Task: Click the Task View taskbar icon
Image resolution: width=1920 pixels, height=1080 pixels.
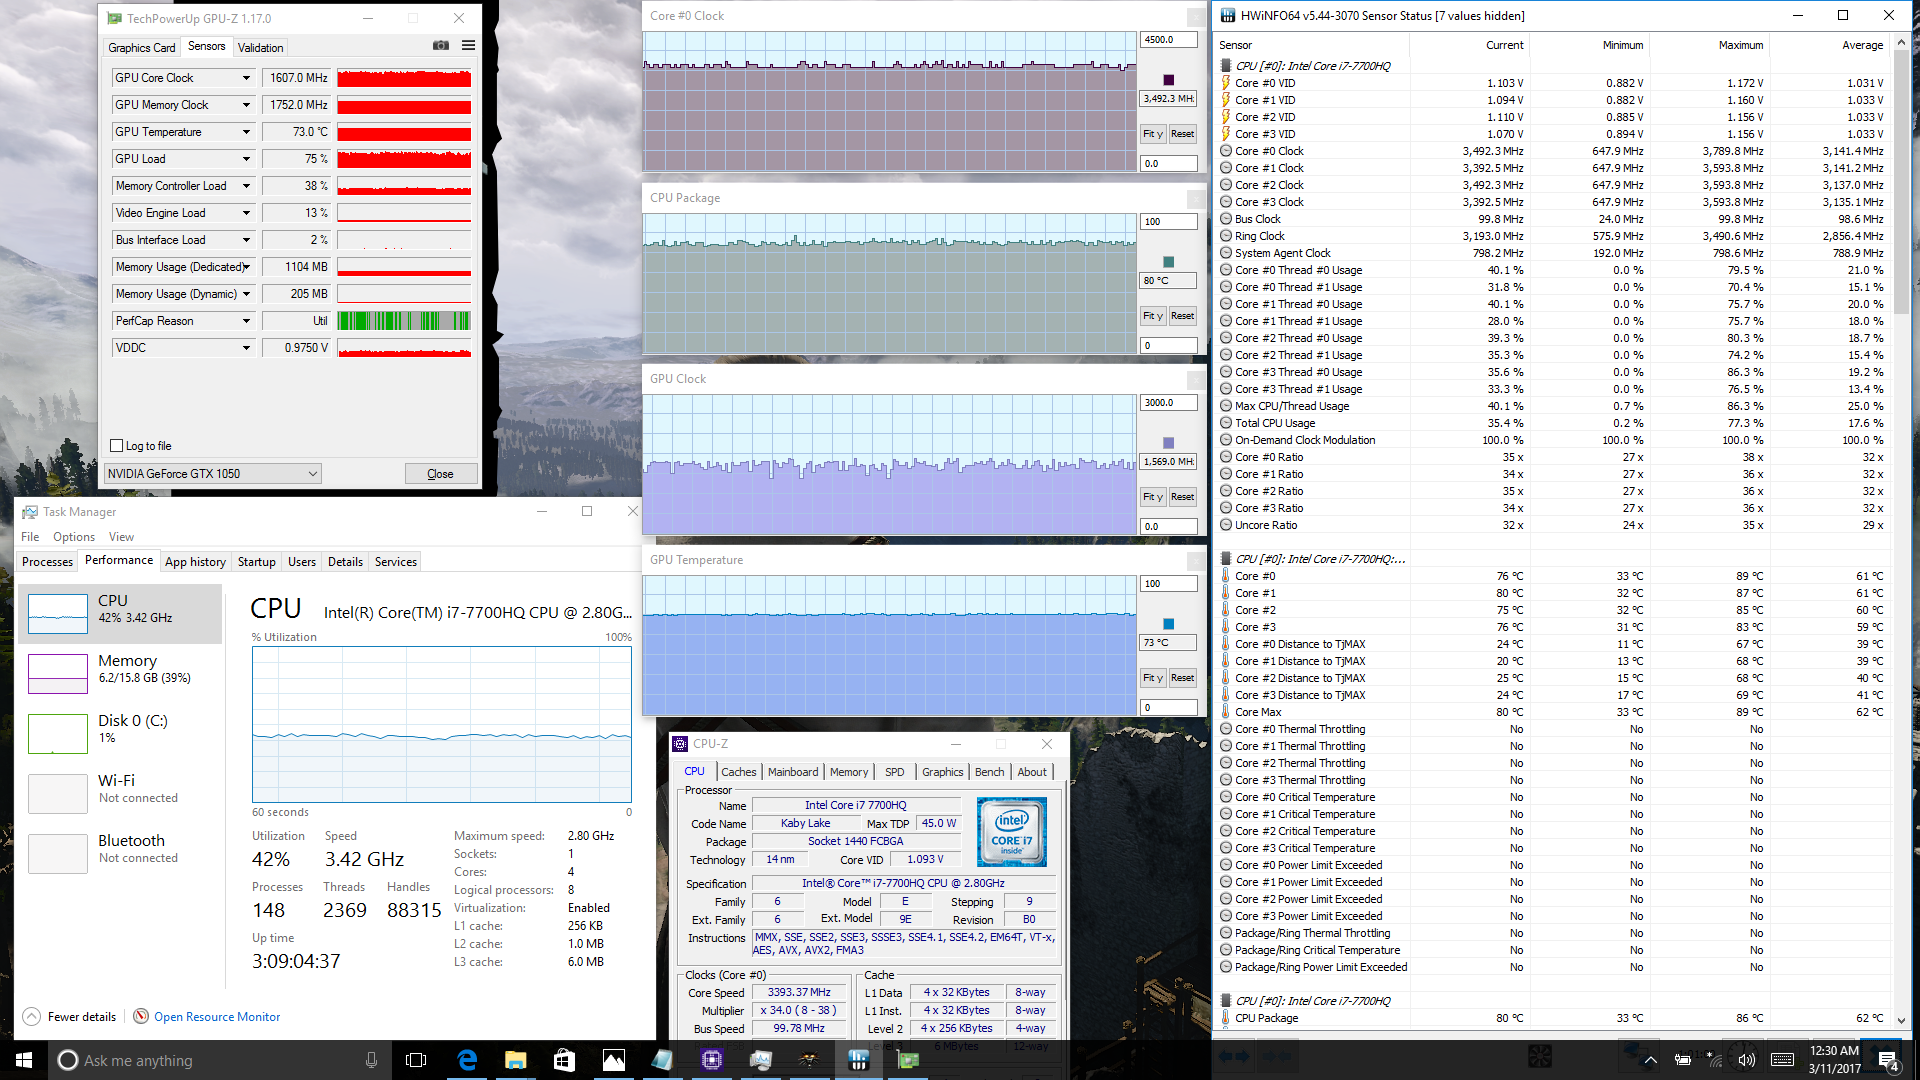Action: coord(416,1060)
